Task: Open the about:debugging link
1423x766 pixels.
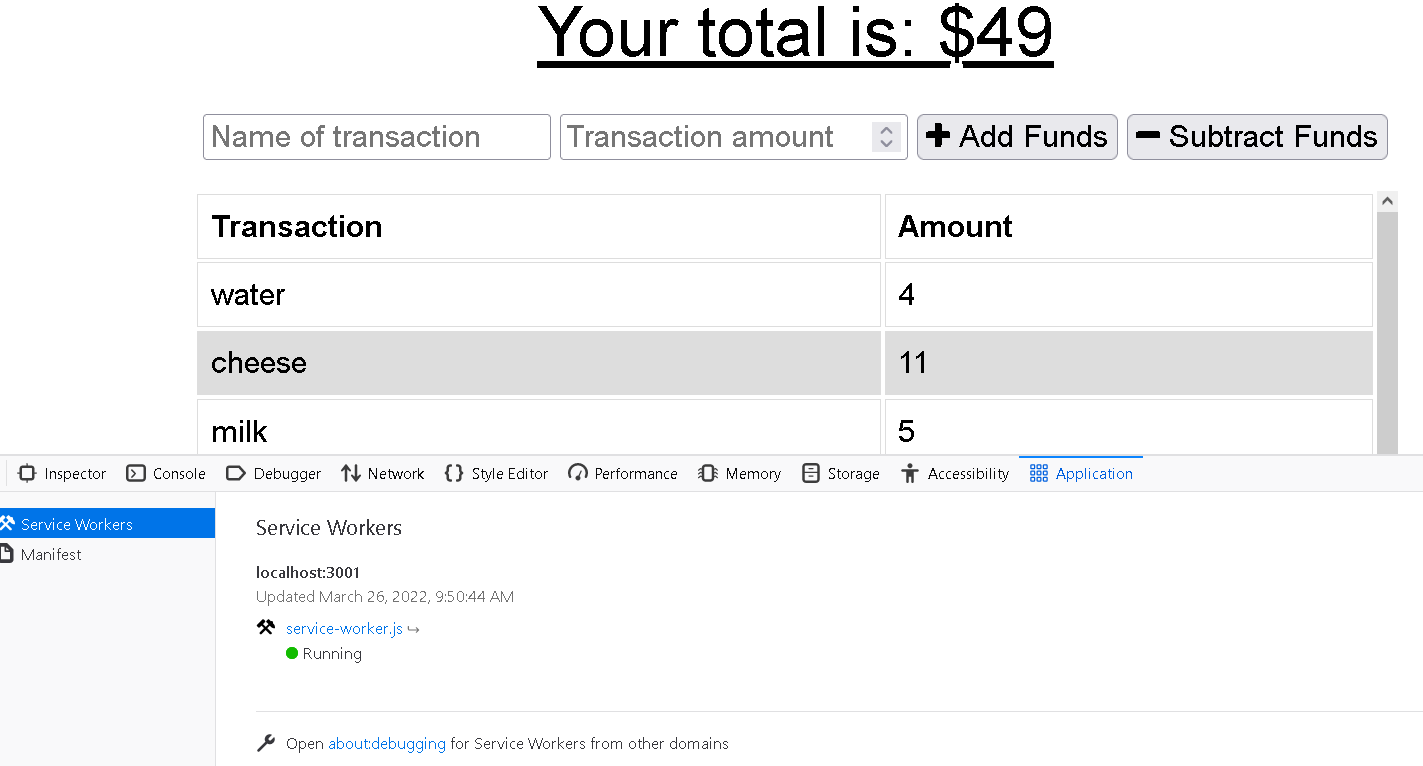Action: [x=387, y=743]
